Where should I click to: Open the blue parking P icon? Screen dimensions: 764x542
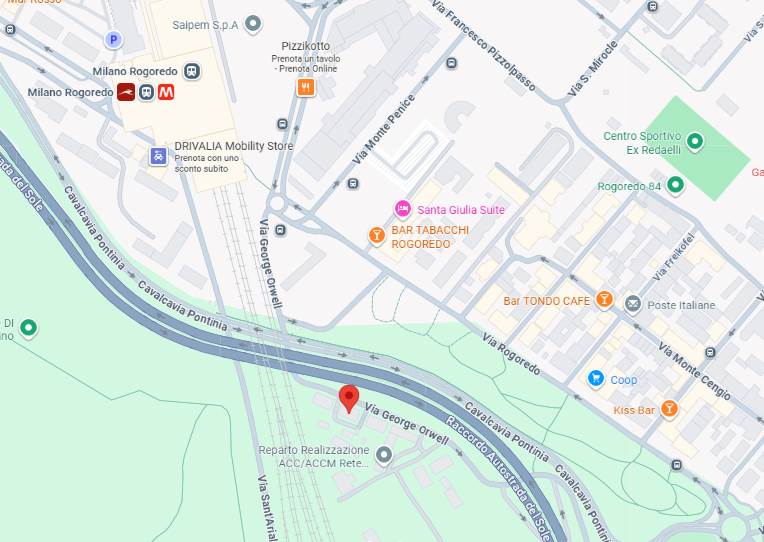114,39
